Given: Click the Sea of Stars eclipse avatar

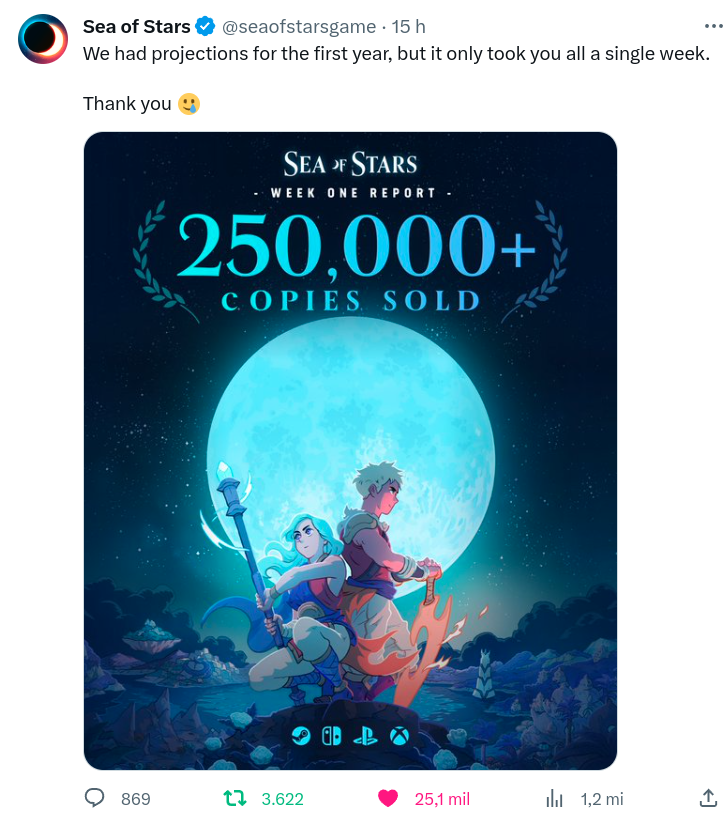Looking at the screenshot, I should click(43, 39).
